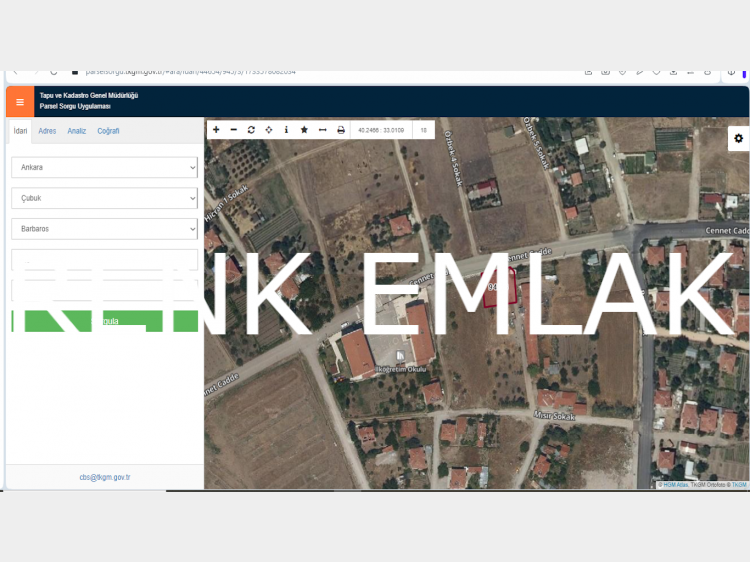Click the red outlined parcel on map
Viewport: 750px width, 562px height.
pos(500,287)
